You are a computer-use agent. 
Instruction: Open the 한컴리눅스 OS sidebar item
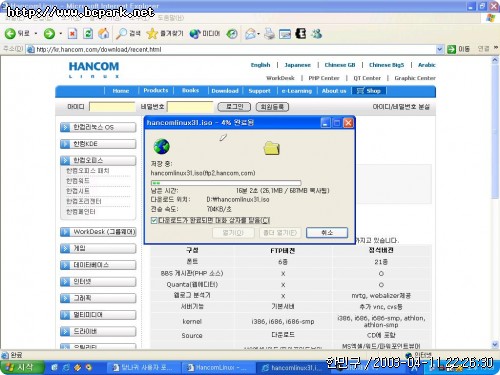(x=98, y=127)
